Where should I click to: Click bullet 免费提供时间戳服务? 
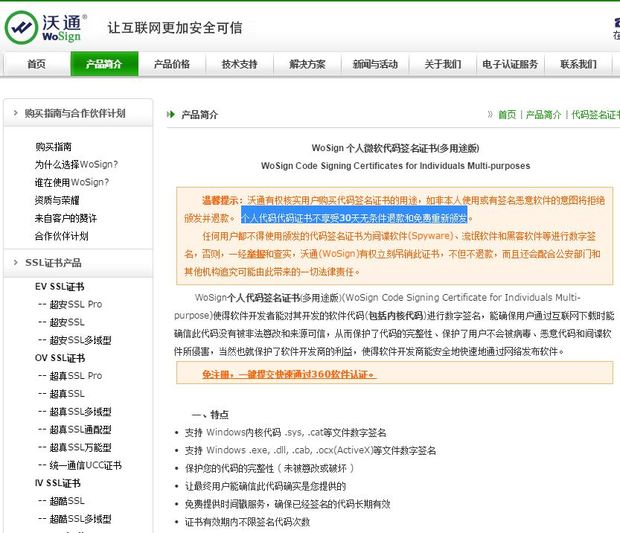[287, 504]
